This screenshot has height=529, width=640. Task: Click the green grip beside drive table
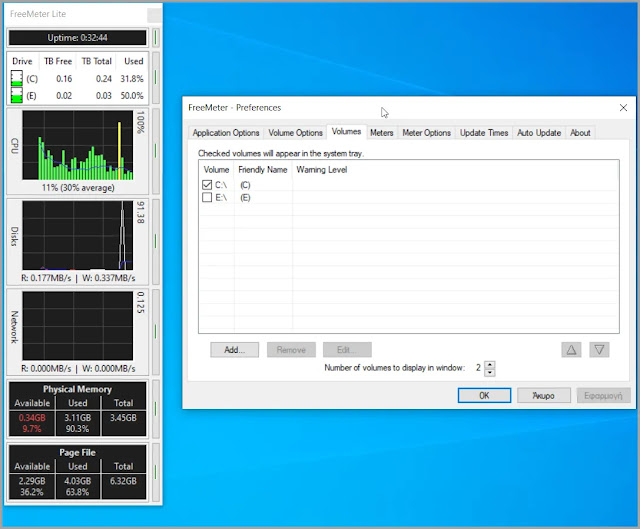pos(156,78)
